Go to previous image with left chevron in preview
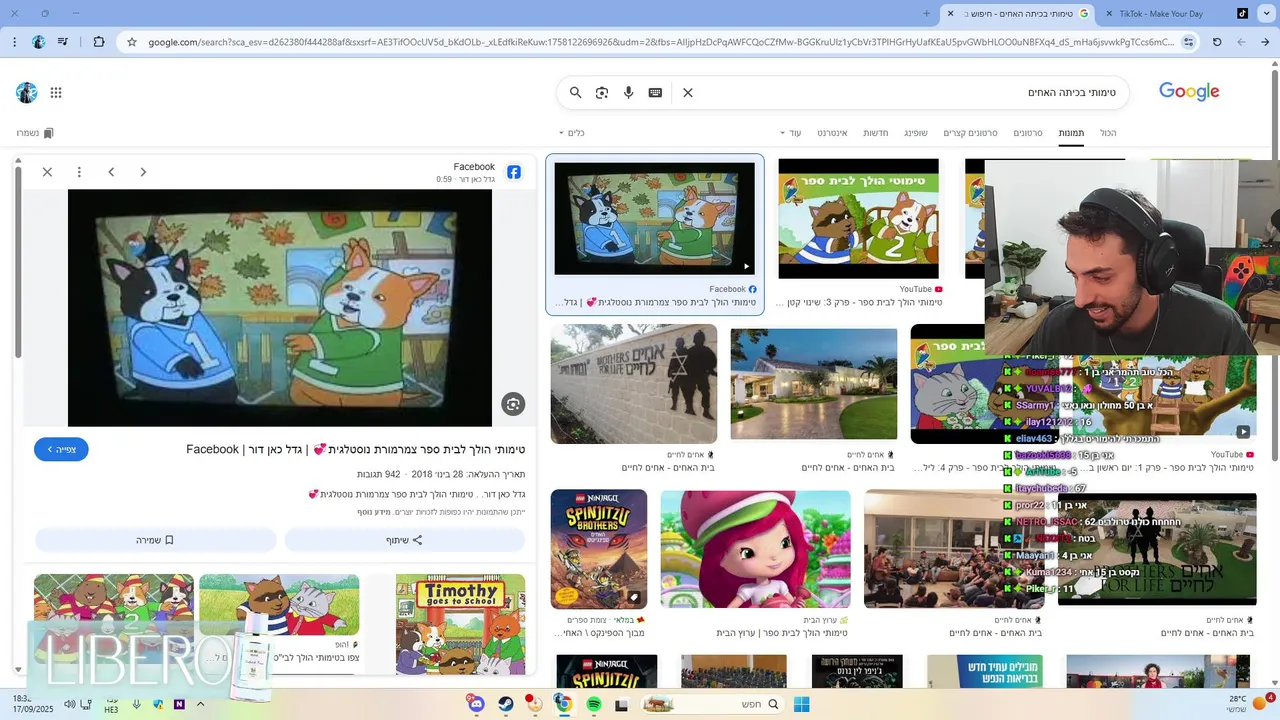 [111, 172]
